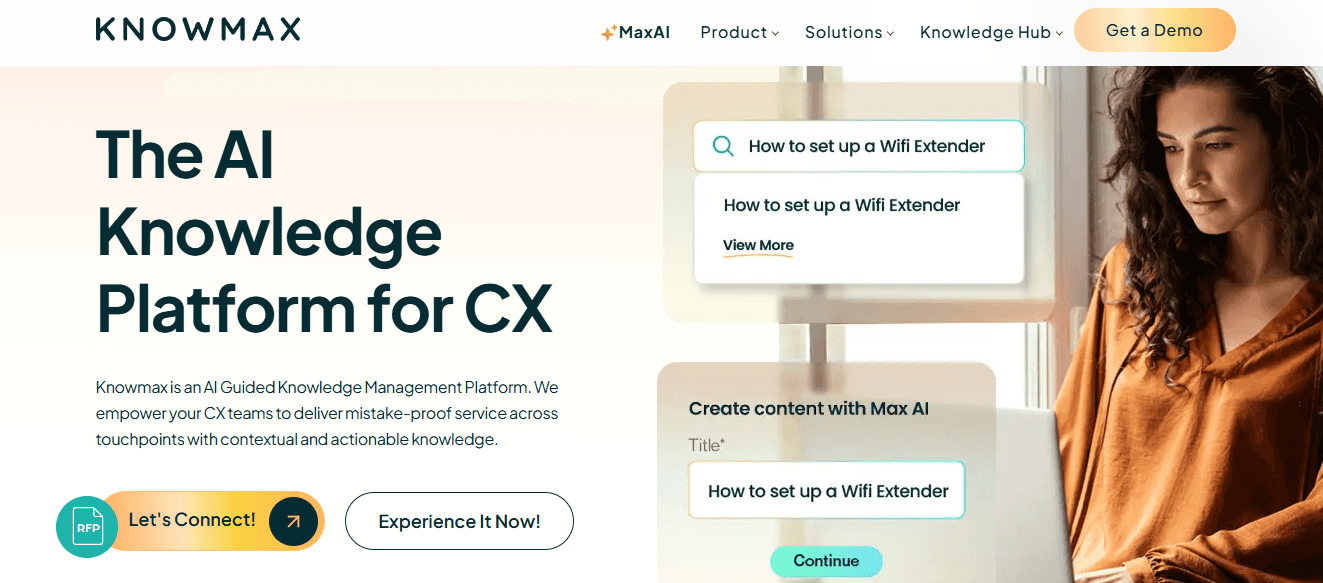Click the Get a Demo button
Viewport: 1323px width, 583px height.
click(x=1154, y=30)
